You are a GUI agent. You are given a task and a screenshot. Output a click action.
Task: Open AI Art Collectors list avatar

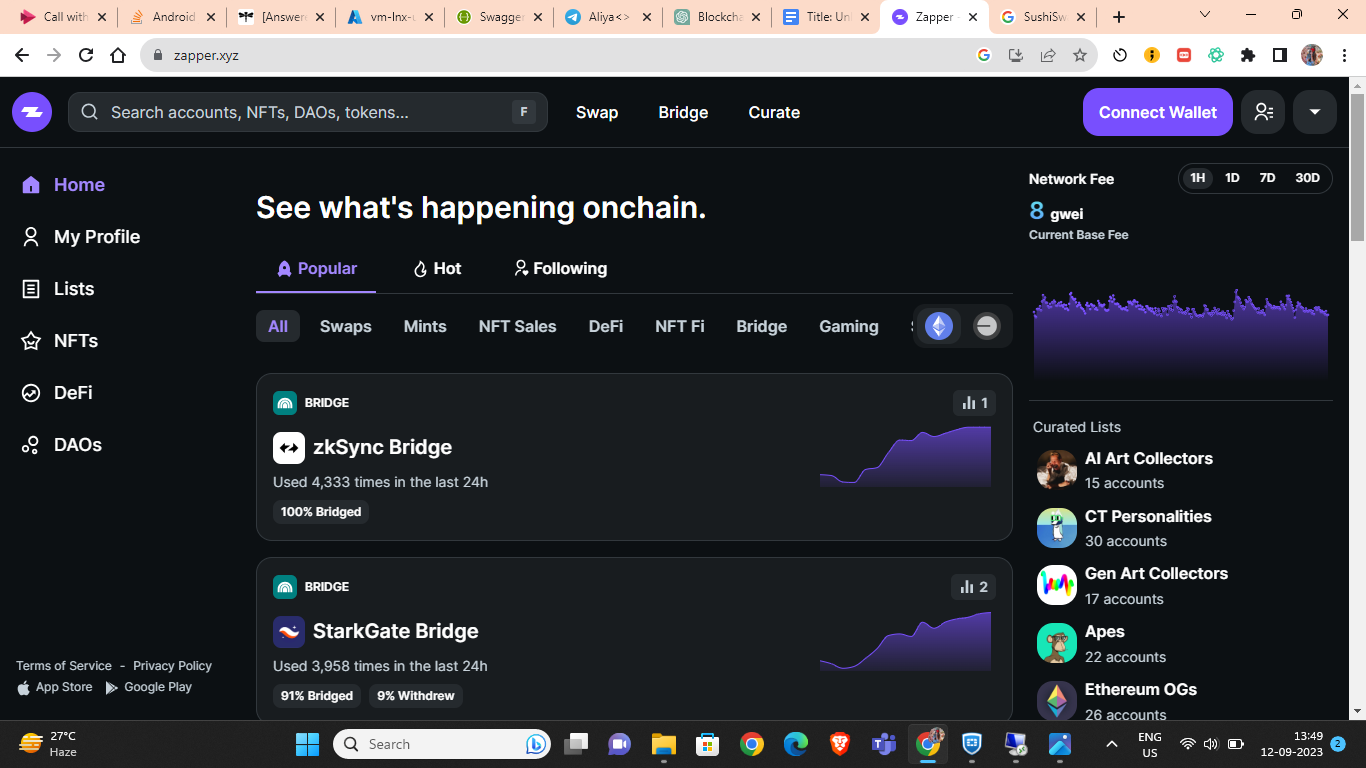[x=1057, y=469]
